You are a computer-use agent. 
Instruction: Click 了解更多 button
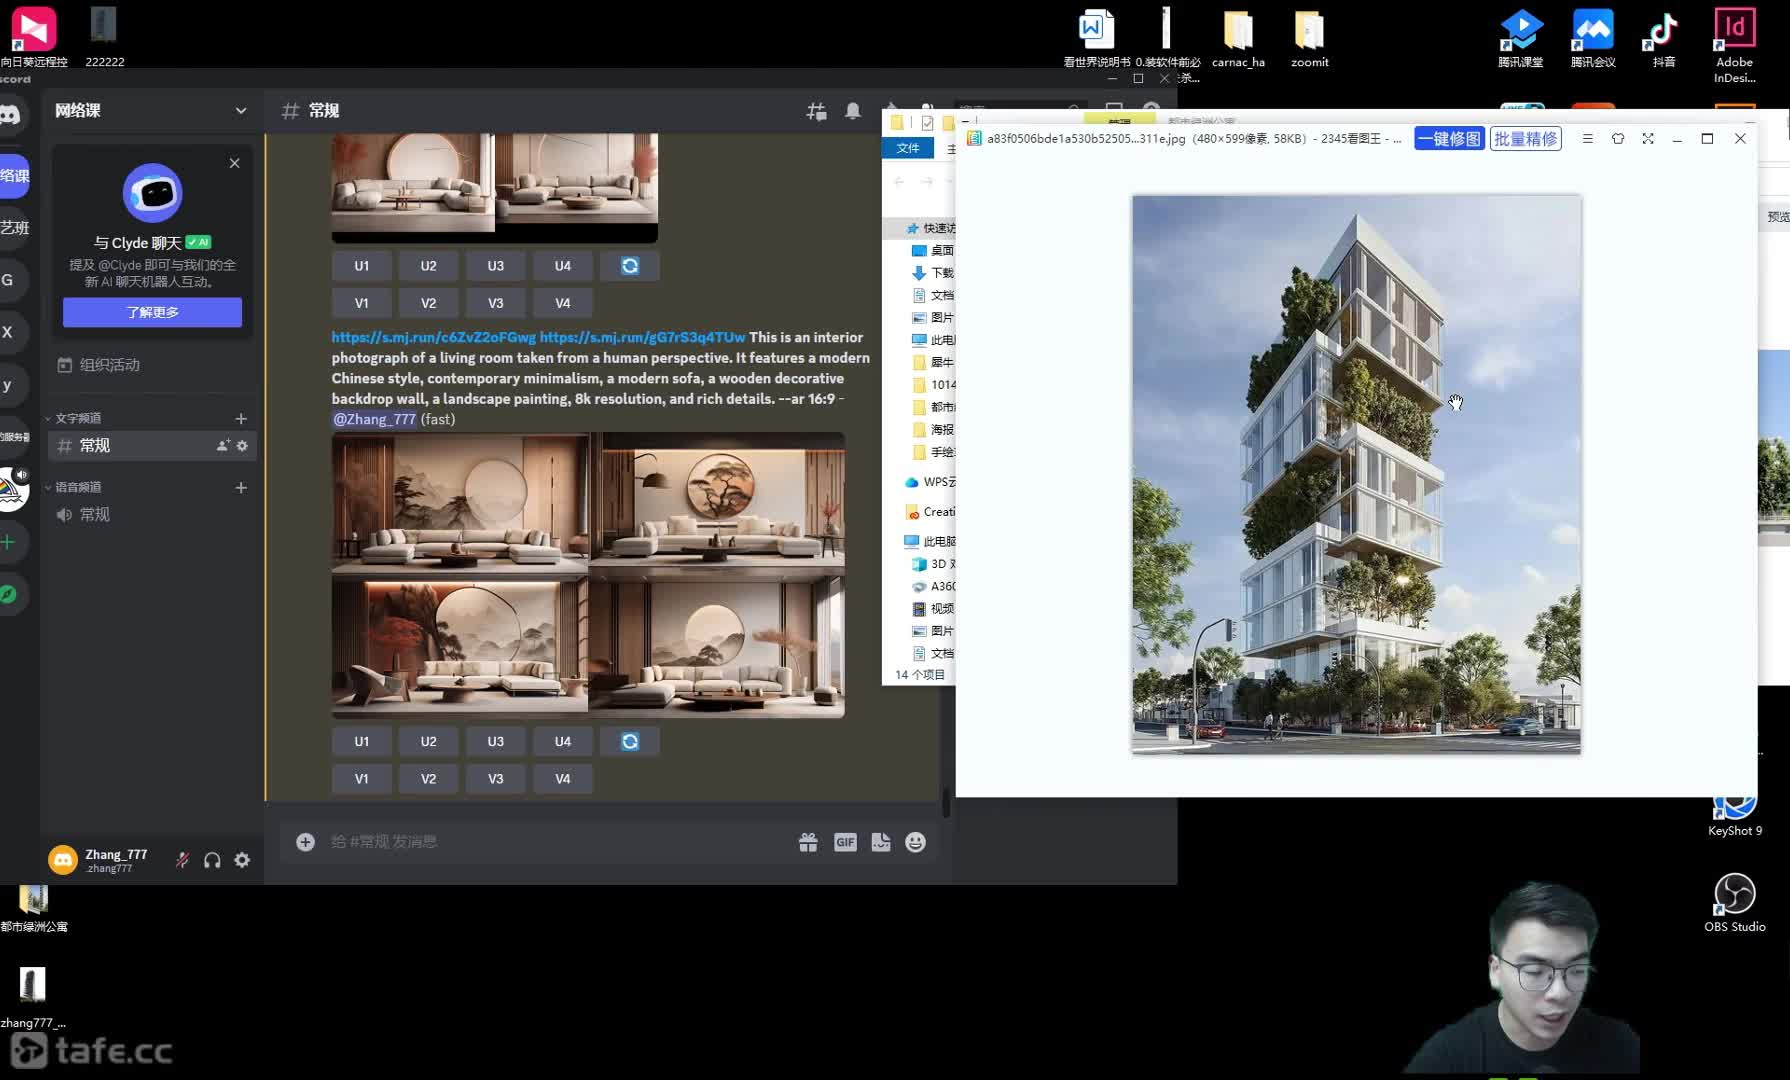click(x=152, y=313)
